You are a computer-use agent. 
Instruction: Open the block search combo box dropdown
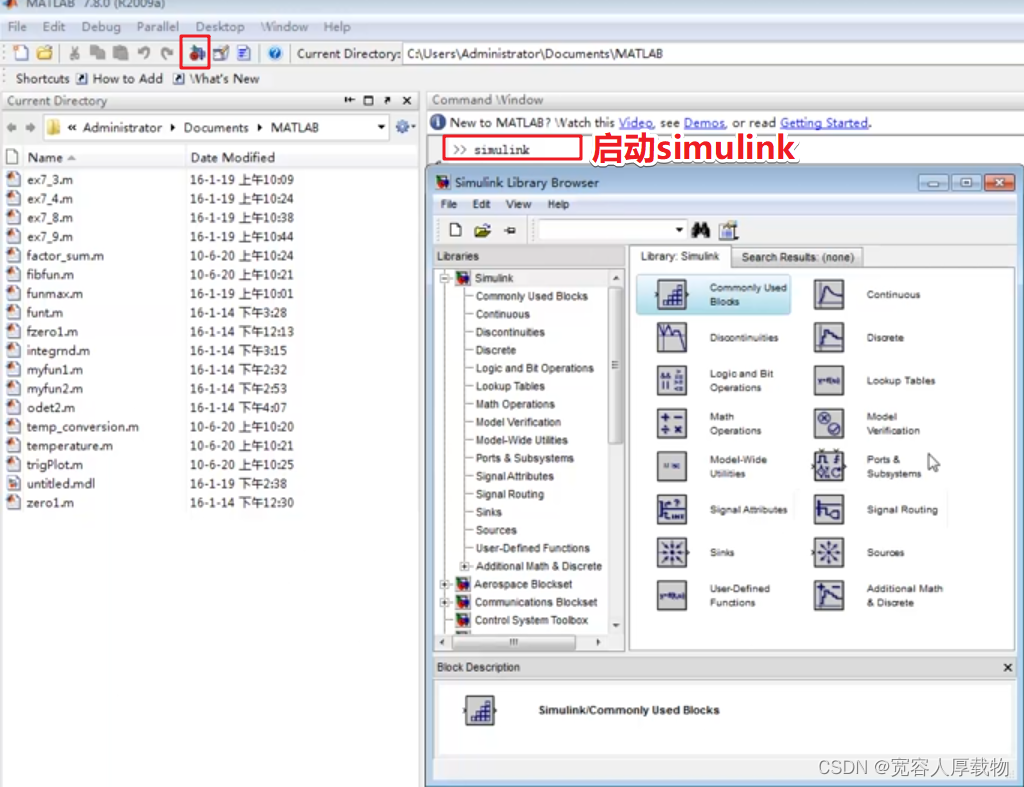[x=679, y=230]
